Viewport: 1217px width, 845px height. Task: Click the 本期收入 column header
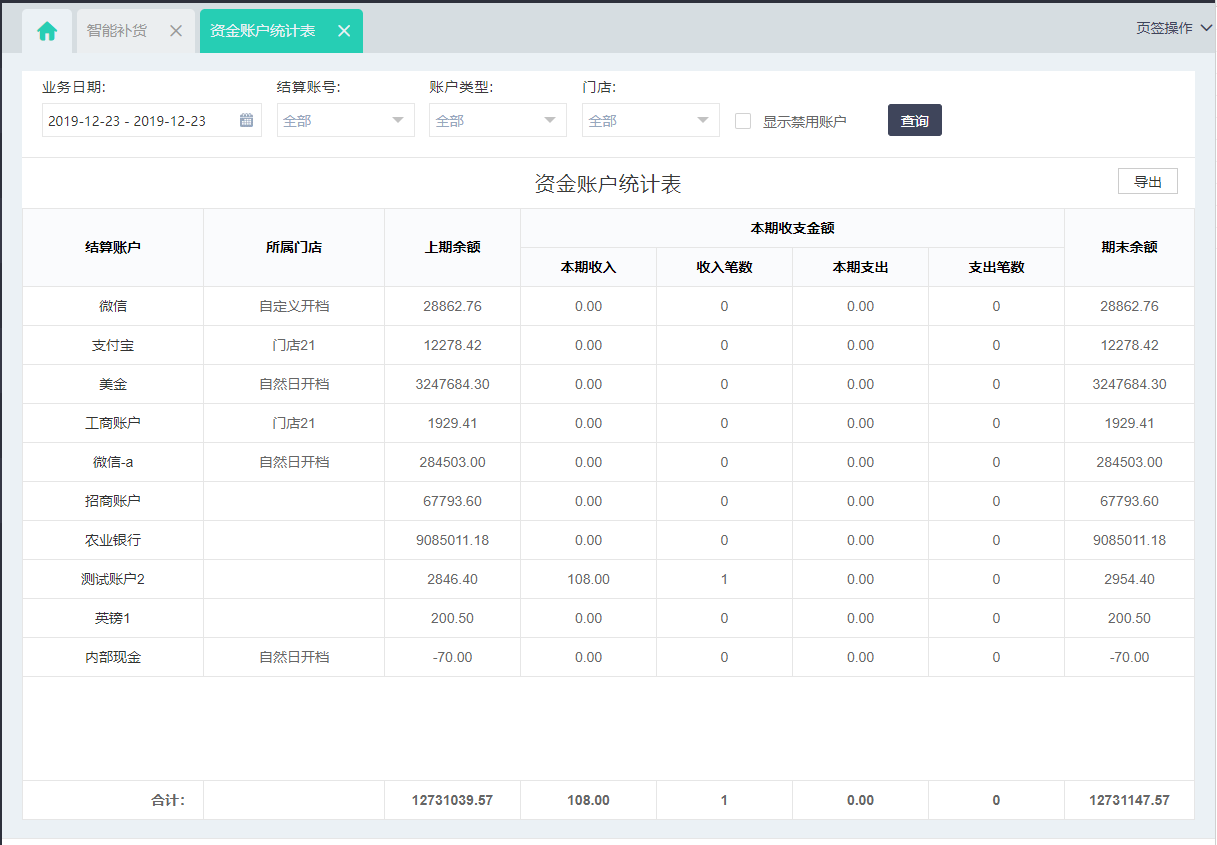[589, 267]
